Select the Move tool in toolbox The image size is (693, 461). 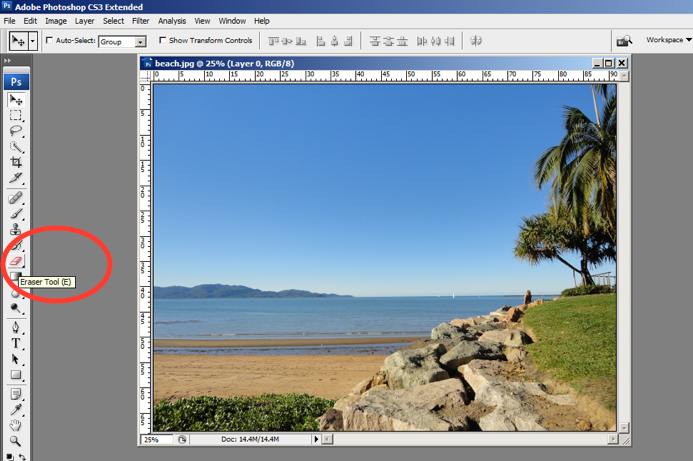click(x=16, y=100)
